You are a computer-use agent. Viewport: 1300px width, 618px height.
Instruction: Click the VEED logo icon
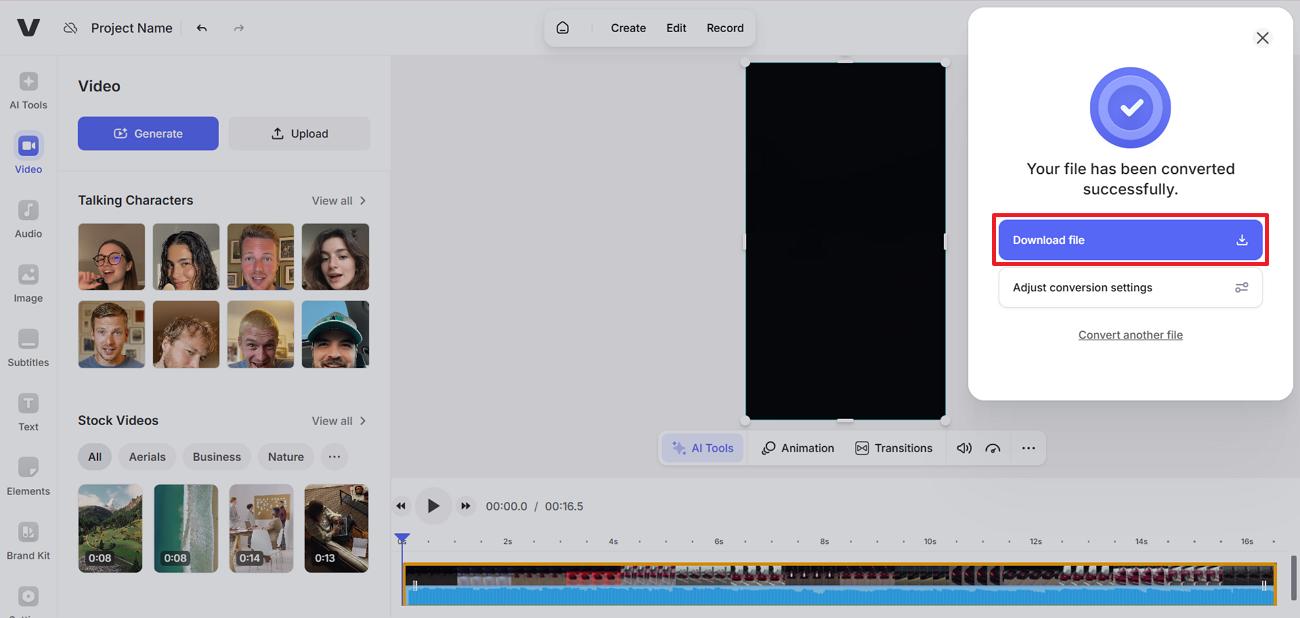point(28,28)
